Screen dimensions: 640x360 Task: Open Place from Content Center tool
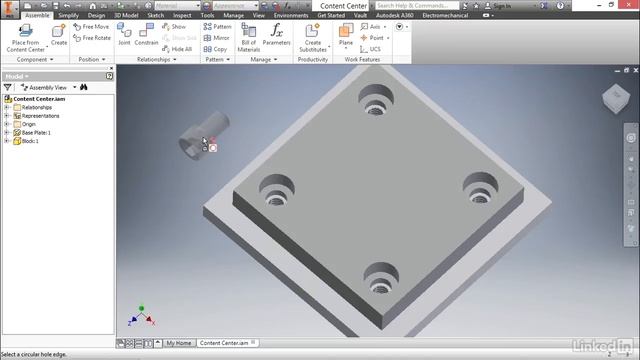25,38
